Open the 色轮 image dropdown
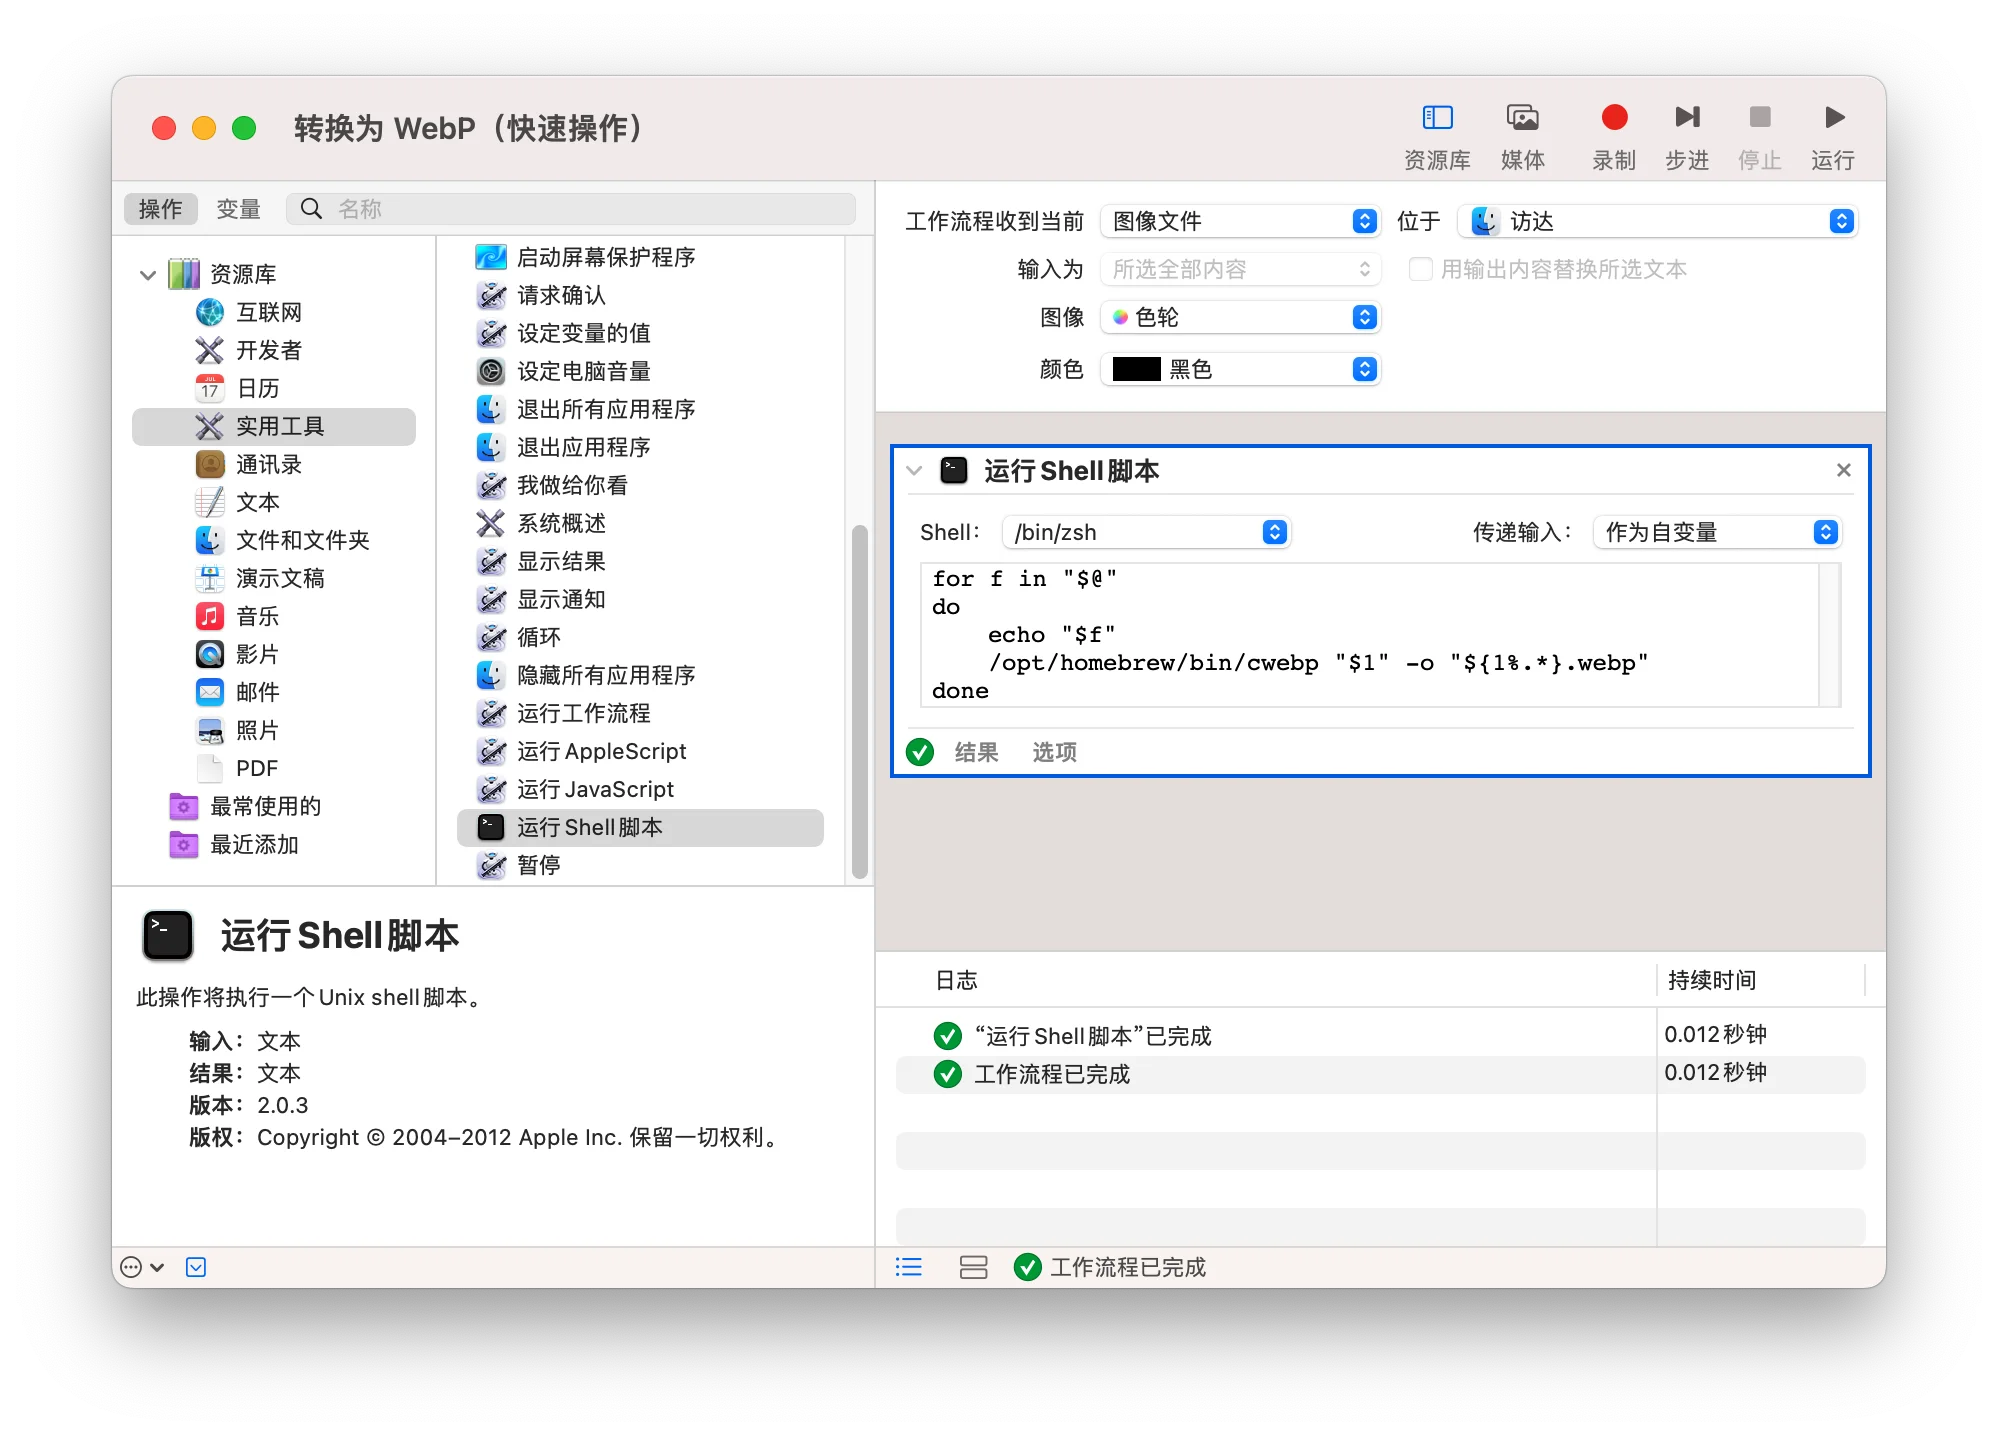The height and width of the screenshot is (1436, 1998). click(1240, 317)
